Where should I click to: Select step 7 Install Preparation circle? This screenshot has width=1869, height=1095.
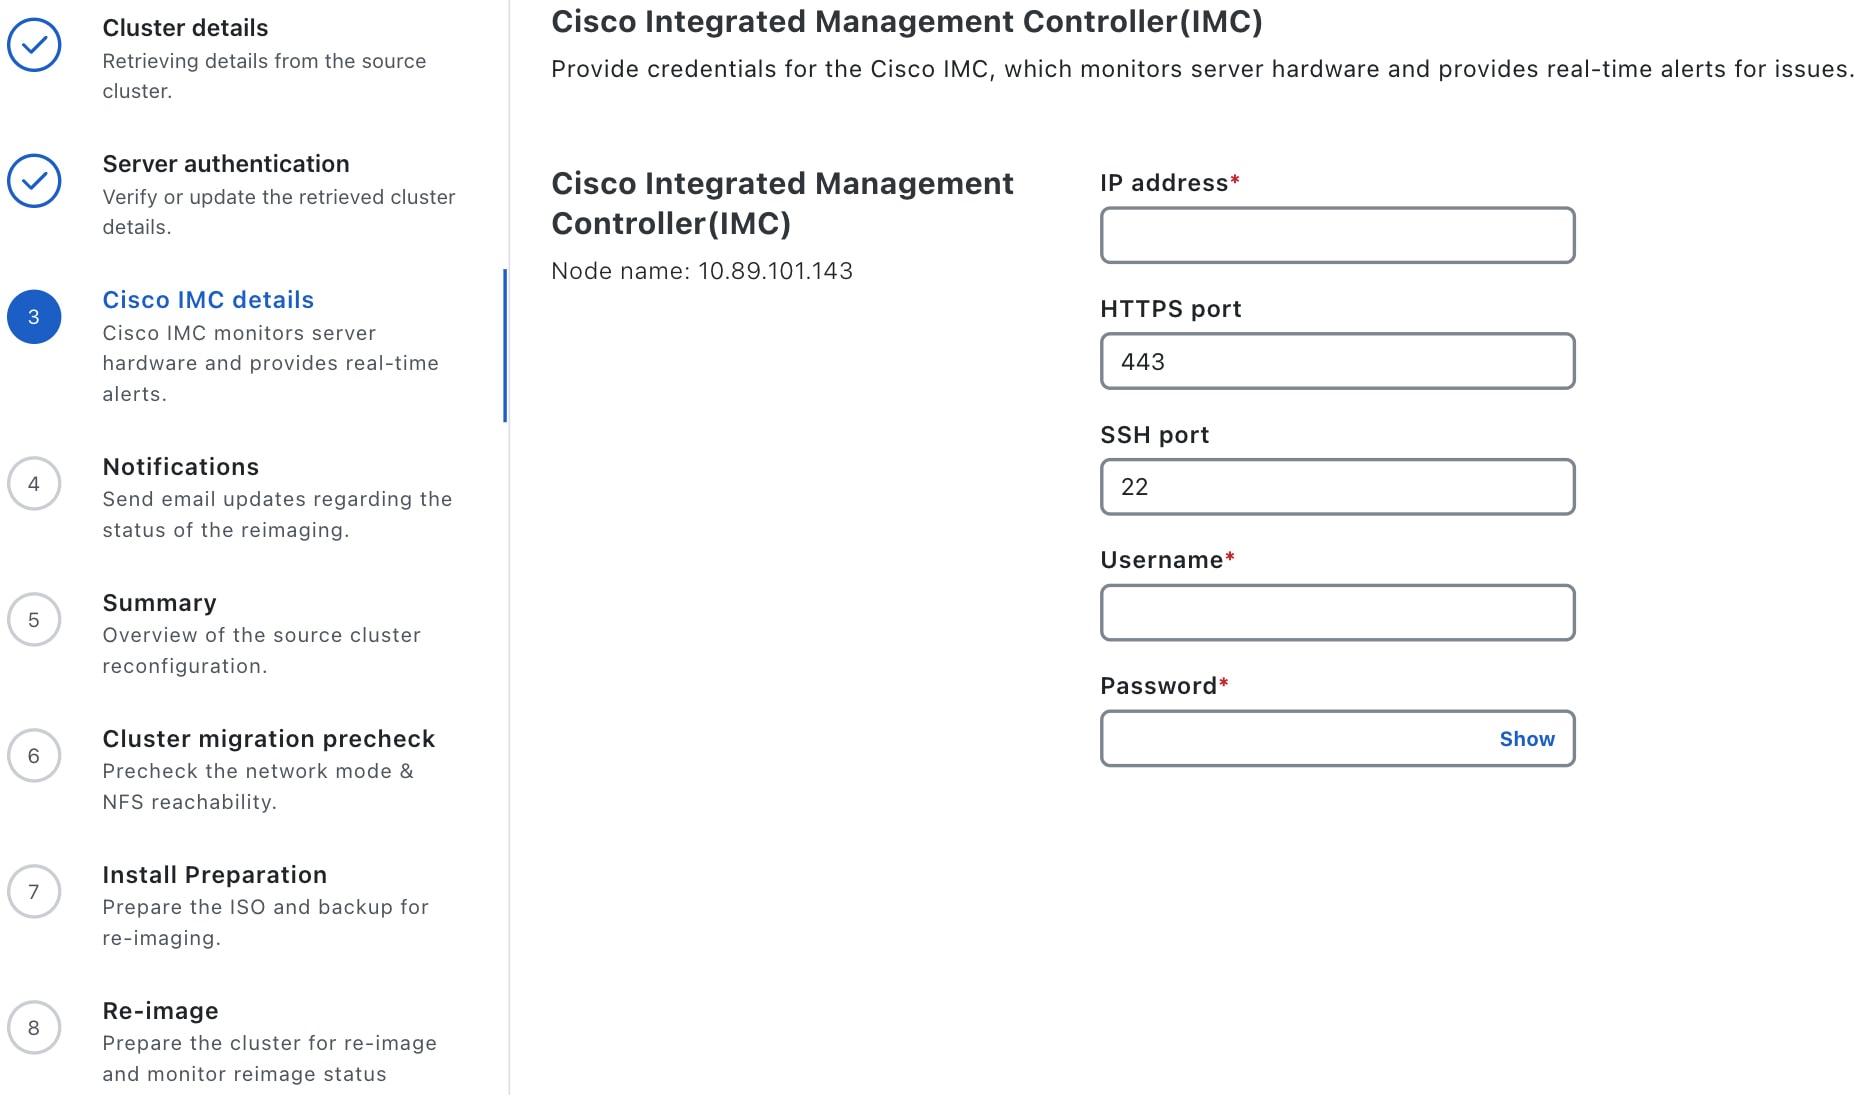point(34,892)
